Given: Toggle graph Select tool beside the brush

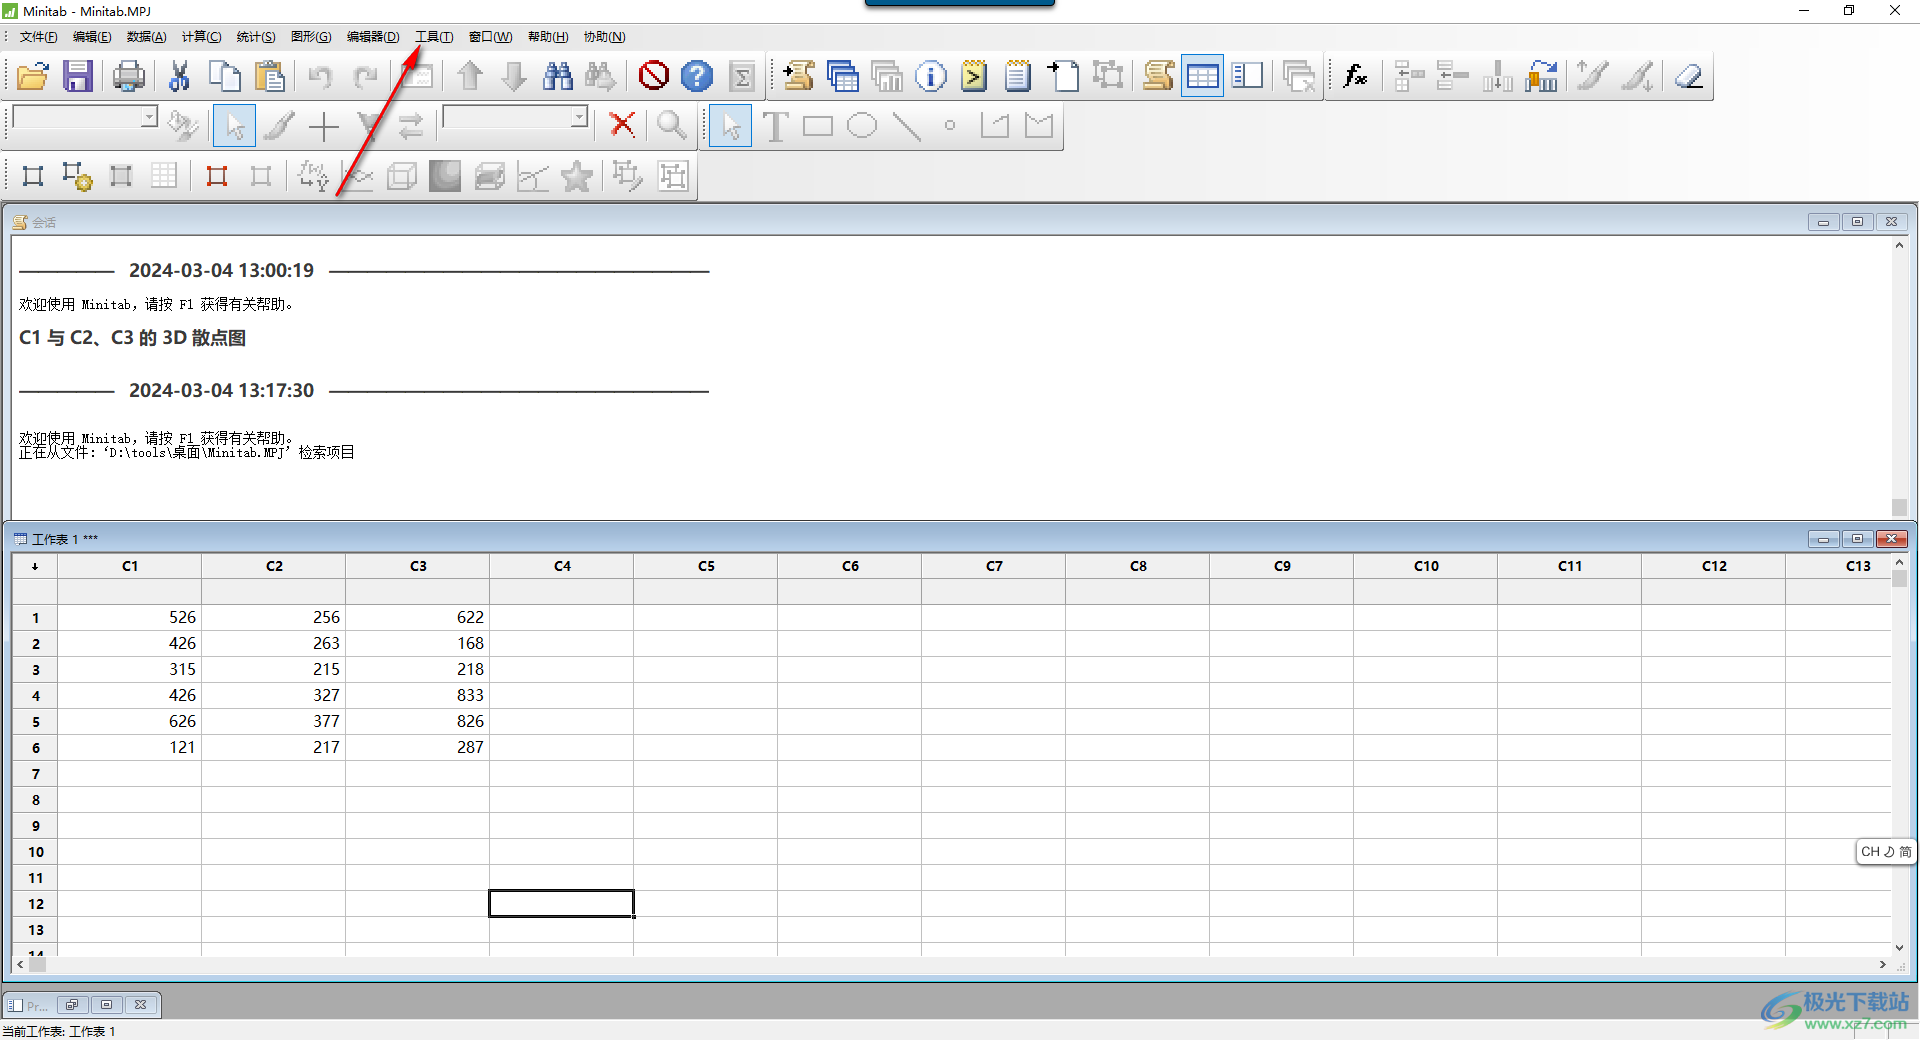Looking at the screenshot, I should [235, 126].
